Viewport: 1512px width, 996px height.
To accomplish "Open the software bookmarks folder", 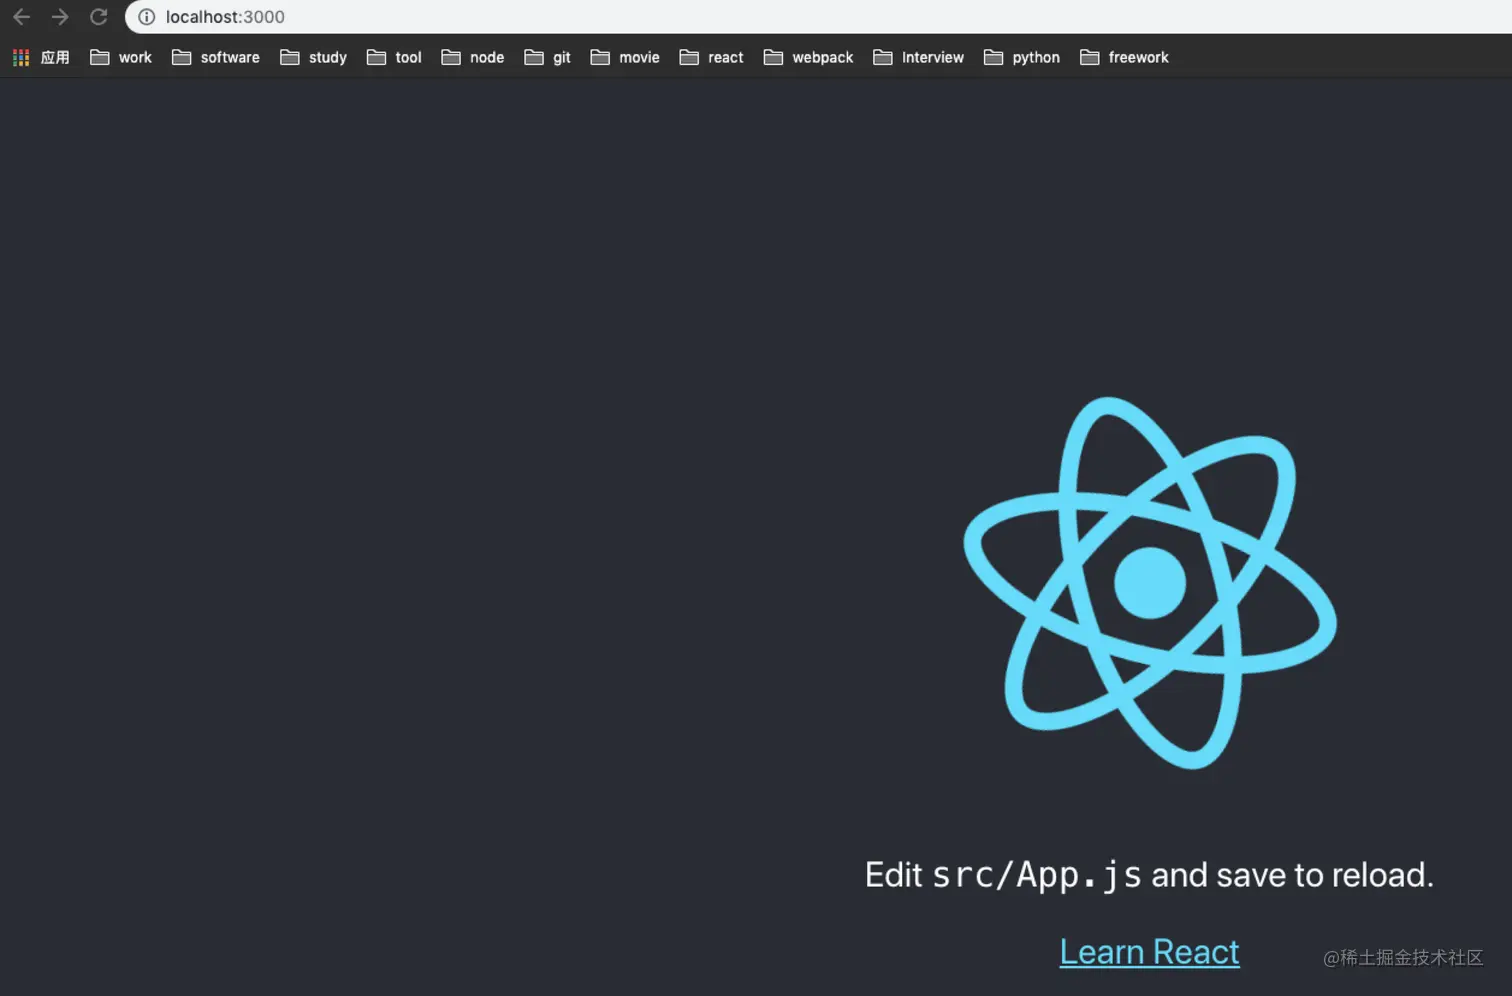I will (215, 58).
